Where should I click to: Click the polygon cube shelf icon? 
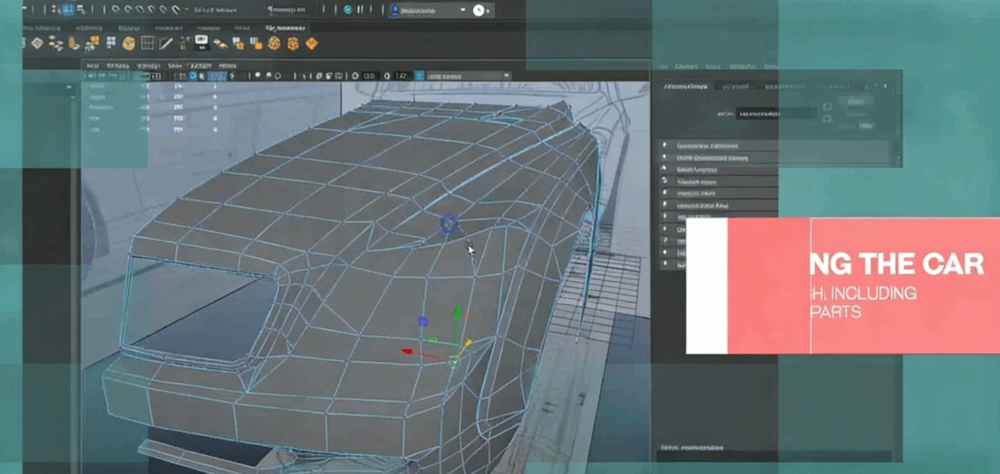click(129, 44)
